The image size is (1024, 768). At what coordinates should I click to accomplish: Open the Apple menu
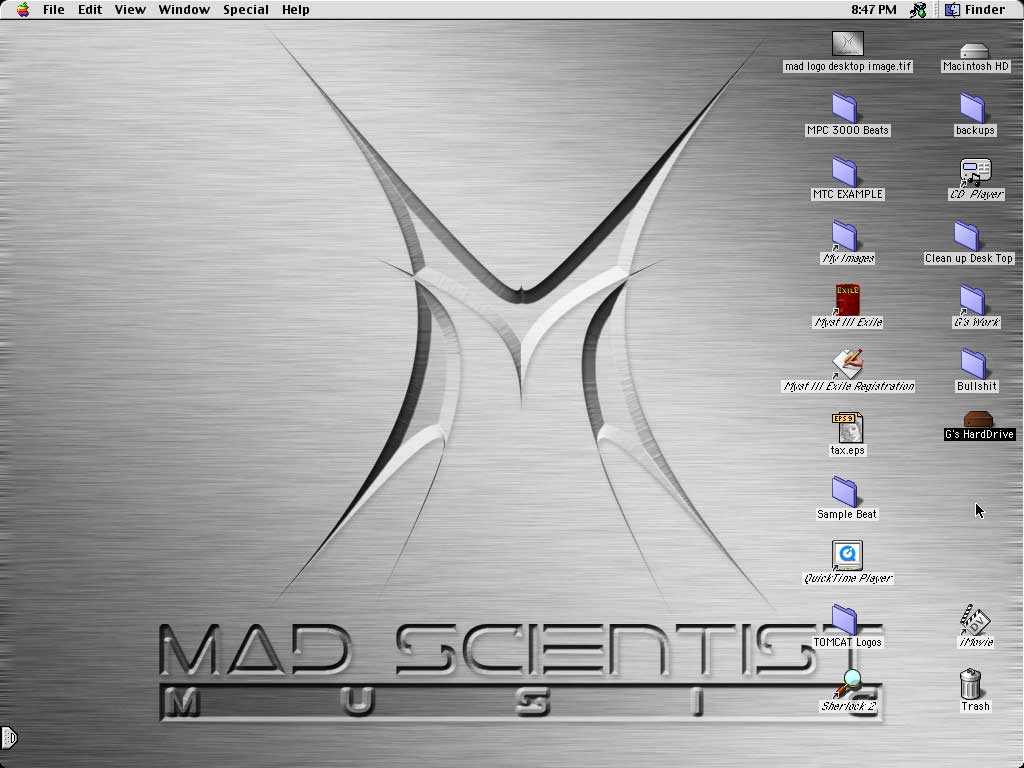[x=23, y=10]
